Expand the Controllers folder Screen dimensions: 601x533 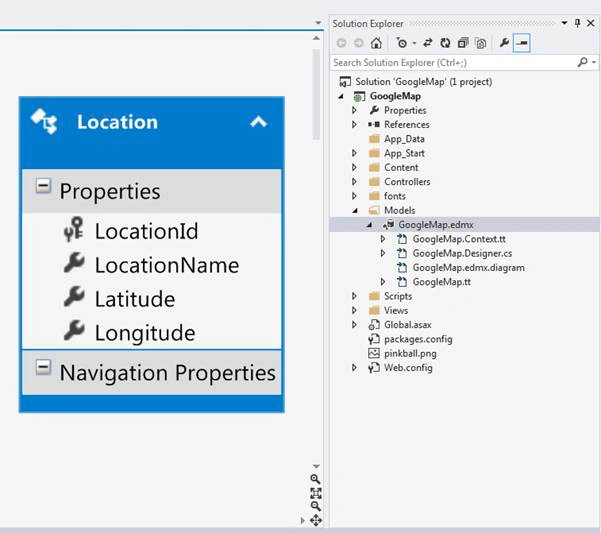coord(354,182)
